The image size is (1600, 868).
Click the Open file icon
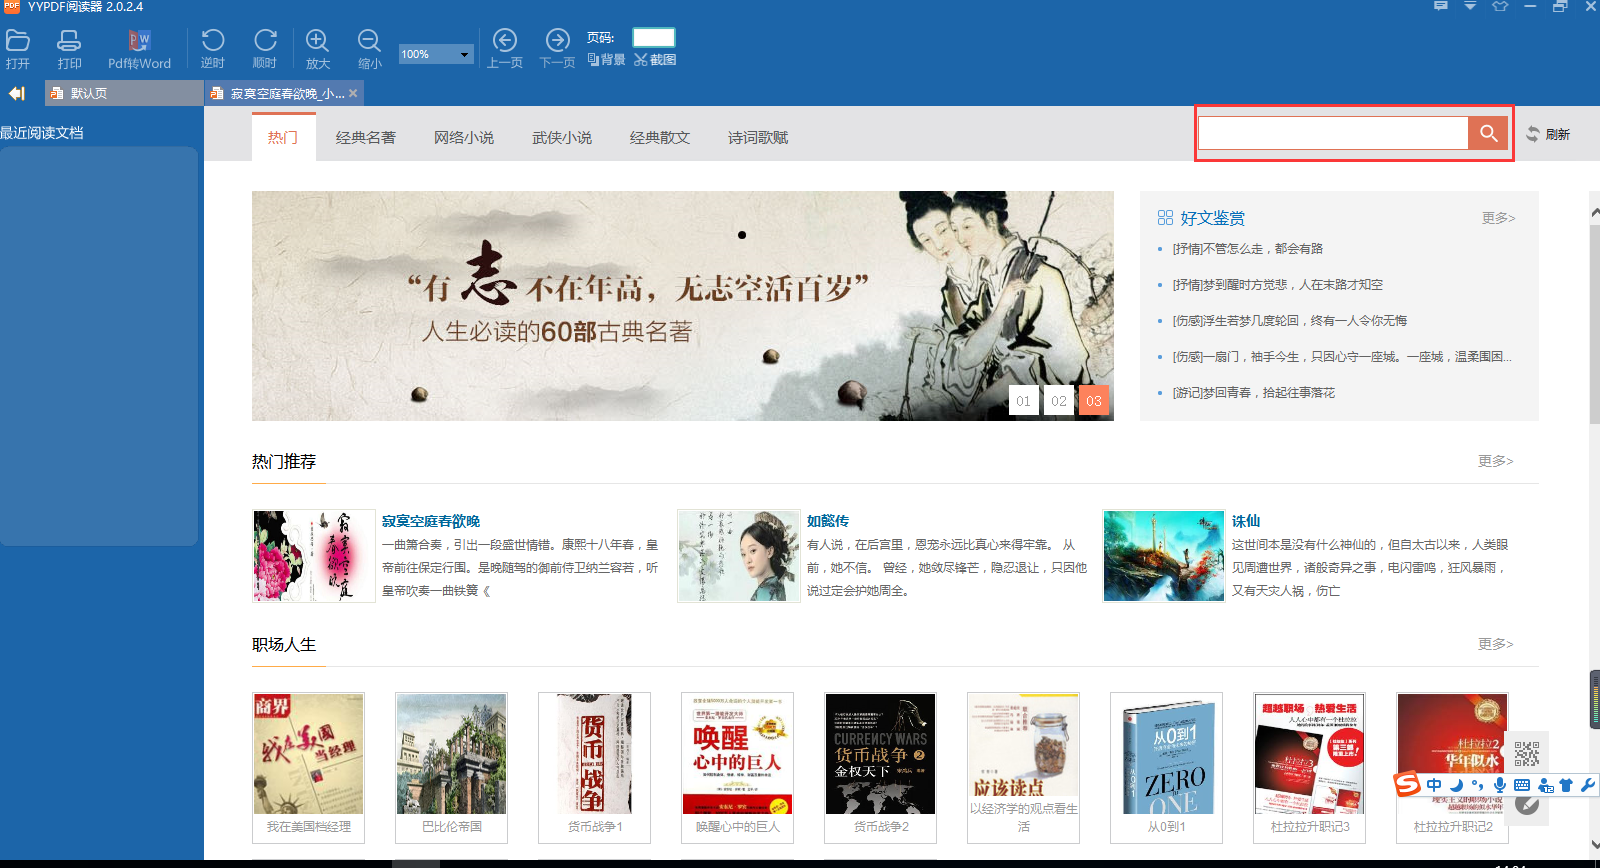pos(18,41)
